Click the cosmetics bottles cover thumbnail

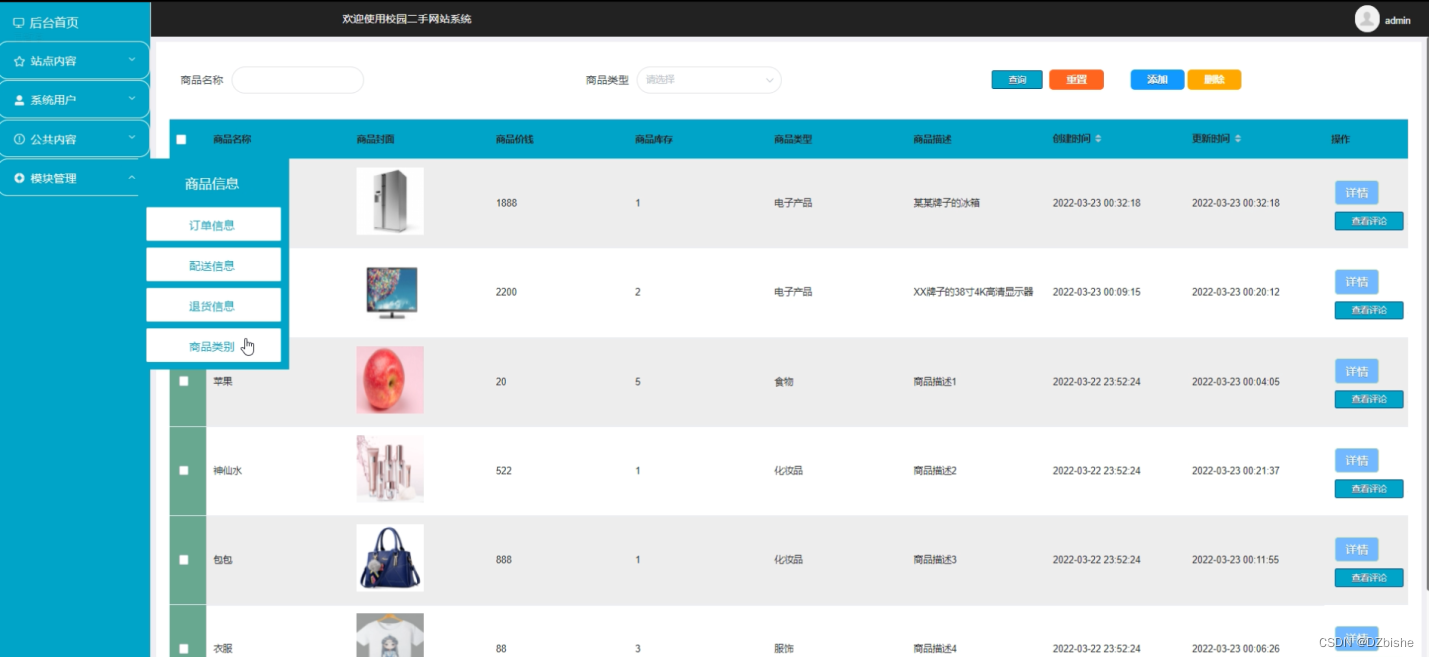click(x=390, y=469)
